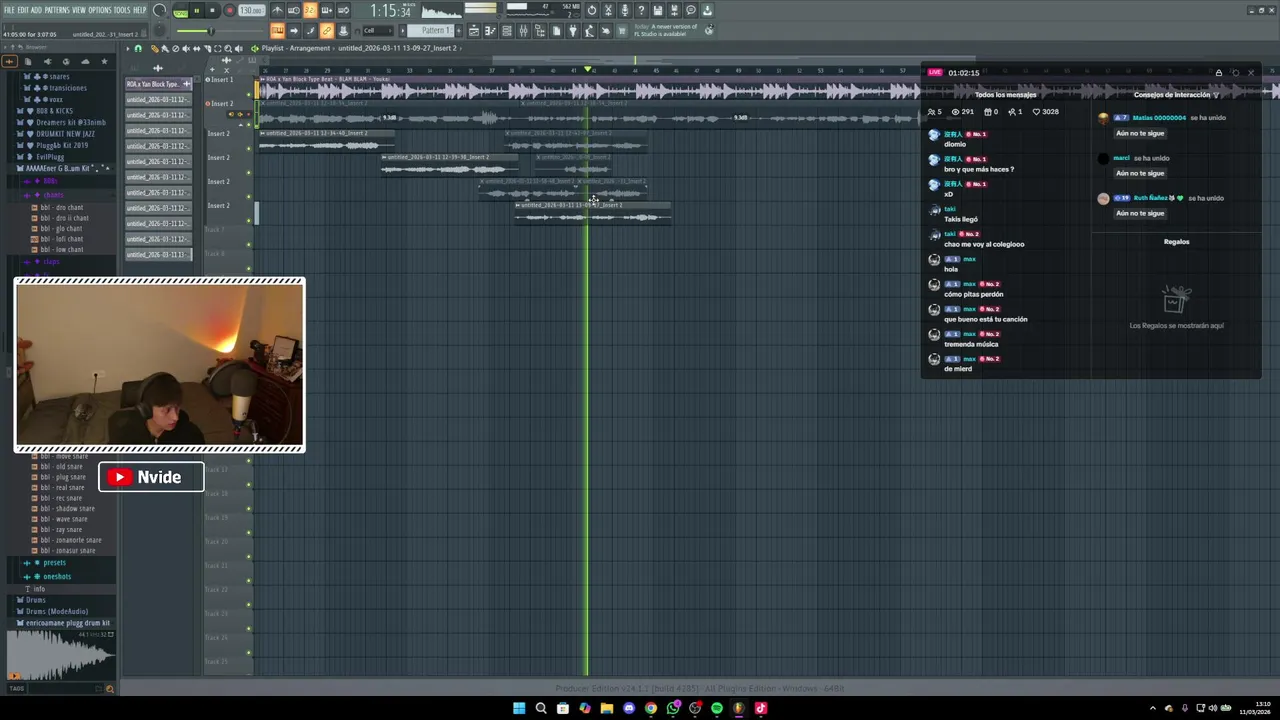Screen dimensions: 1280x720
Task: Toggle the countdown before recording icon
Action: [x=310, y=10]
